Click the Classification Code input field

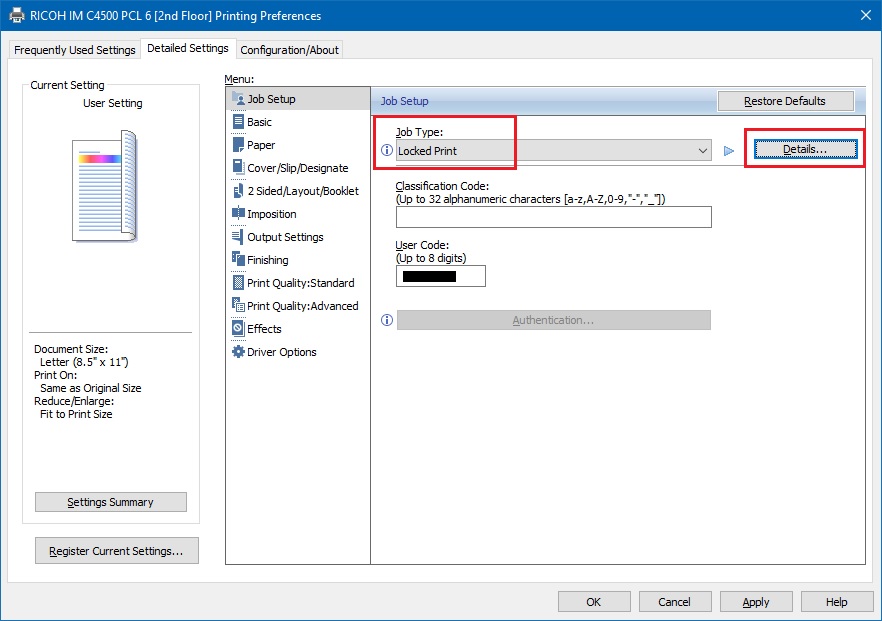[x=554, y=217]
